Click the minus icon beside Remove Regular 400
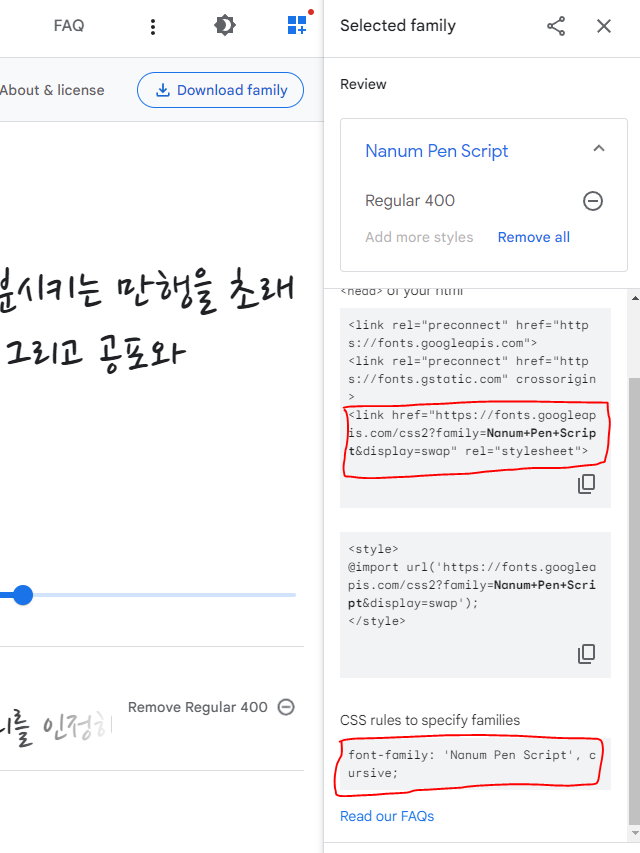The width and height of the screenshot is (640, 853). 286,707
